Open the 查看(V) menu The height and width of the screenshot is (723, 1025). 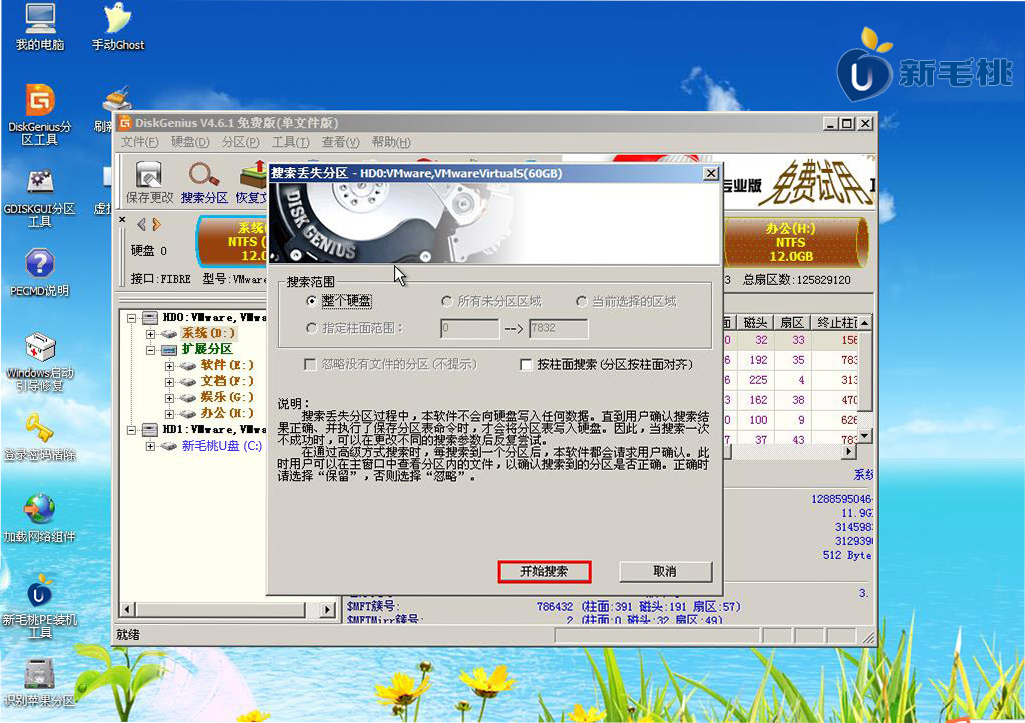pos(340,142)
